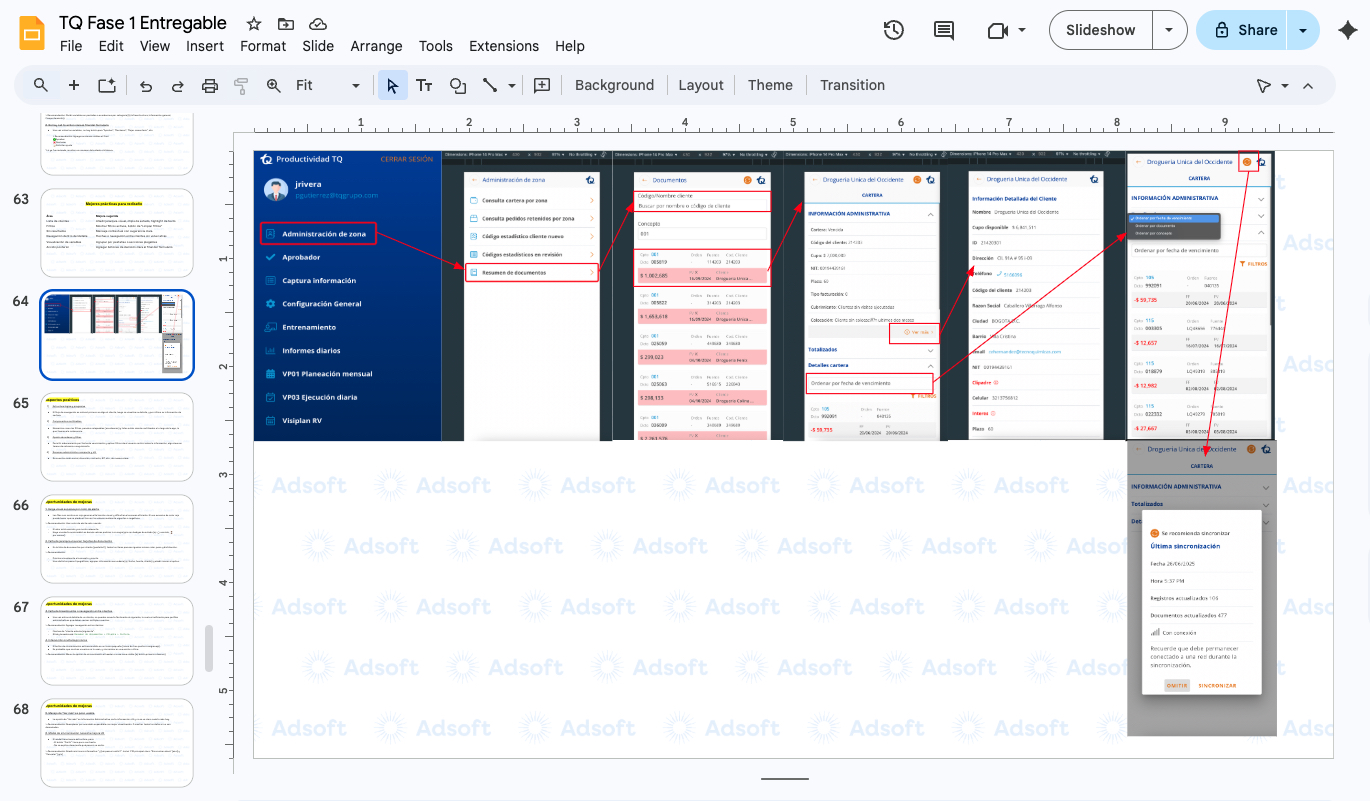This screenshot has height=801, width=1370.
Task: Select slide 68 thumbnail
Action: tap(117, 743)
